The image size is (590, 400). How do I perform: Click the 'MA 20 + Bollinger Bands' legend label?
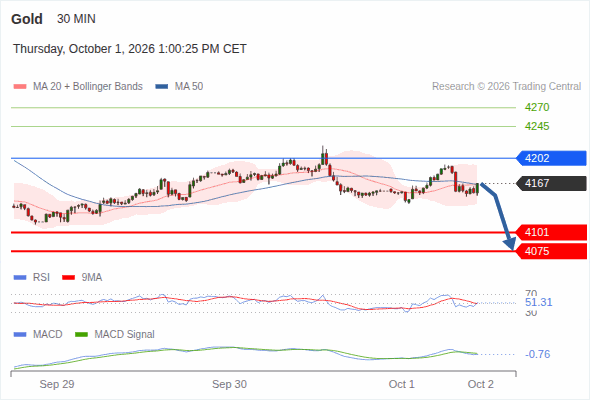click(x=88, y=87)
